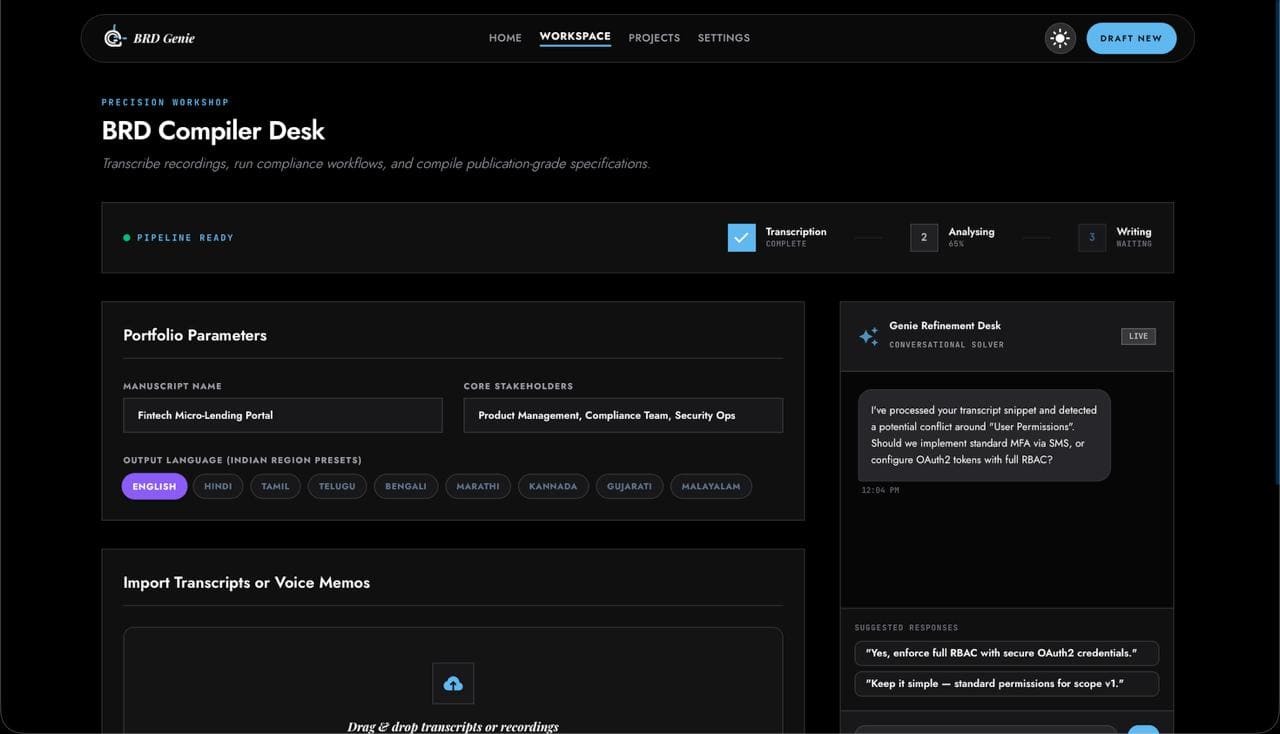Select step 3 Writing indicator
1280x734 pixels.
coord(1092,237)
